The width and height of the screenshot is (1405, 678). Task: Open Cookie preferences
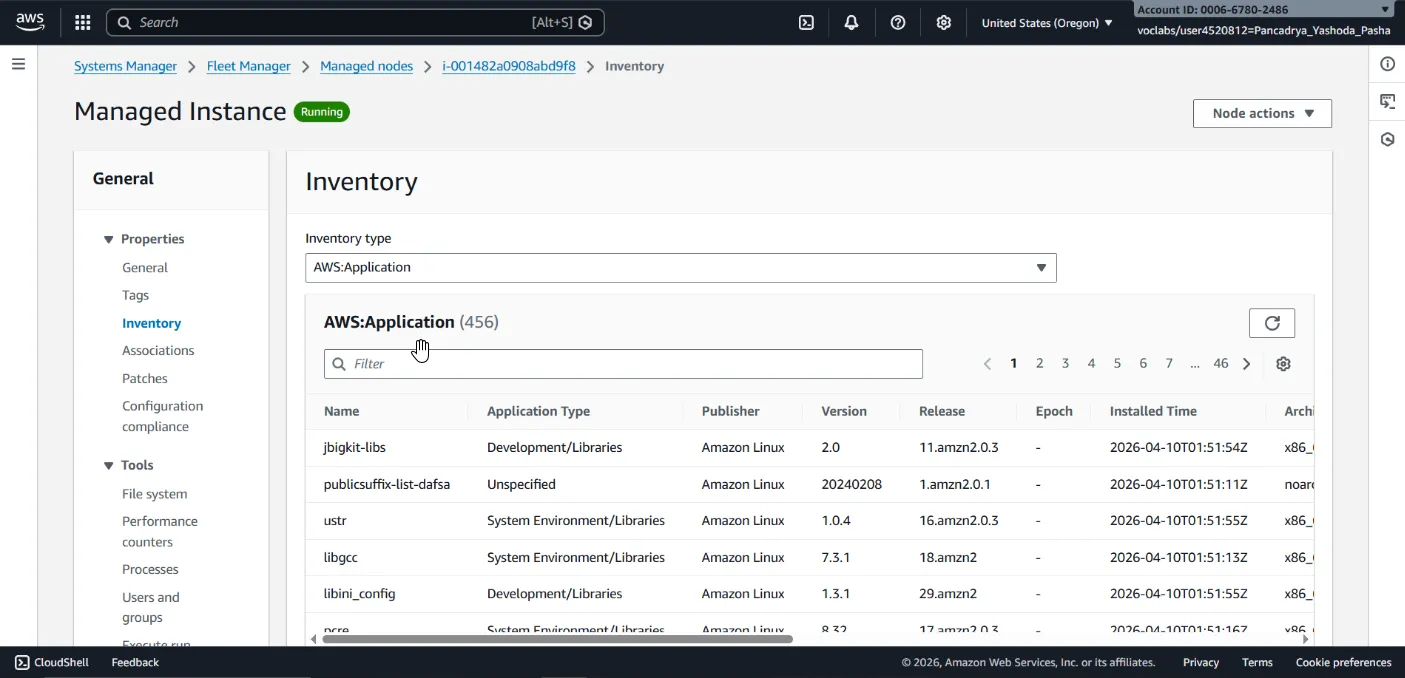(x=1343, y=662)
